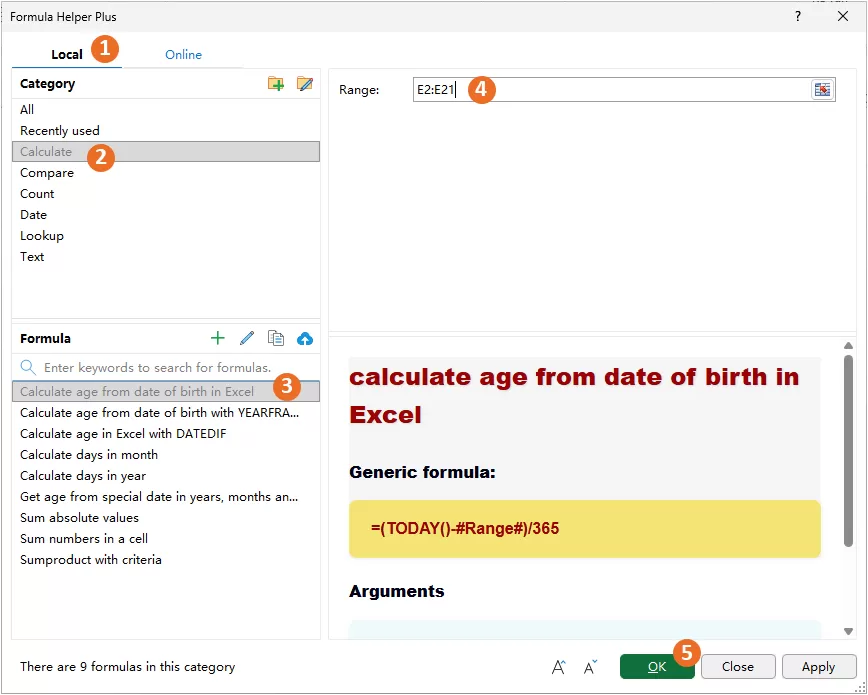Image resolution: width=868 pixels, height=695 pixels.
Task: Click the description scroll down arrow
Action: (848, 631)
